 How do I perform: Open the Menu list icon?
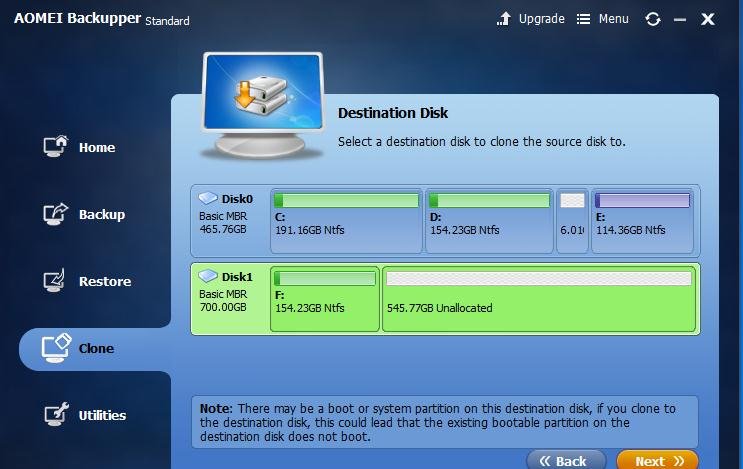[x=583, y=19]
